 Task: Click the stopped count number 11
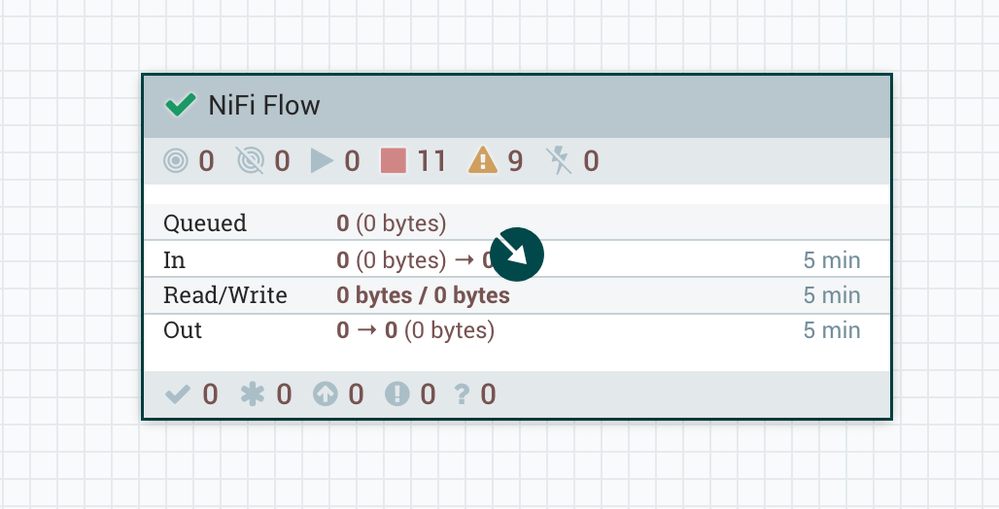[431, 161]
